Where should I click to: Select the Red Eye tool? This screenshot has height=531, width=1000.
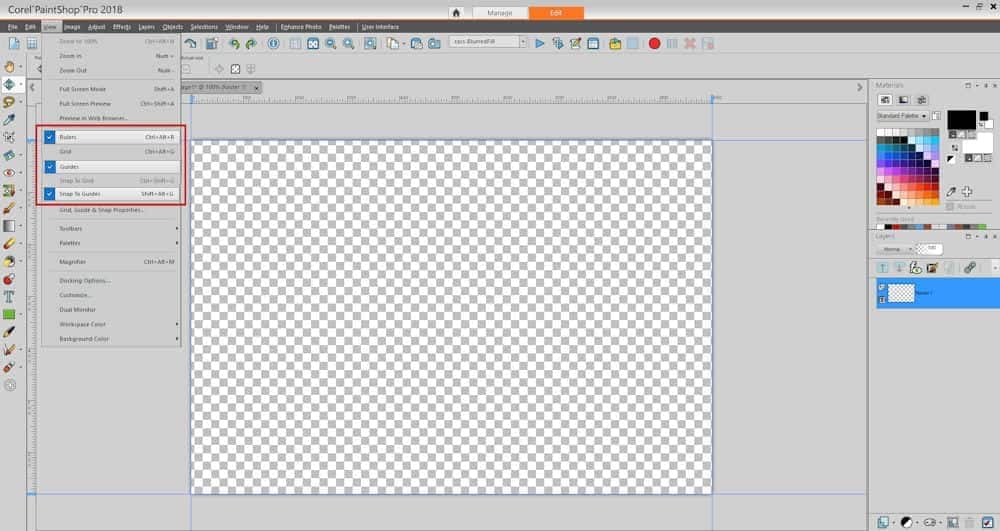click(x=10, y=173)
